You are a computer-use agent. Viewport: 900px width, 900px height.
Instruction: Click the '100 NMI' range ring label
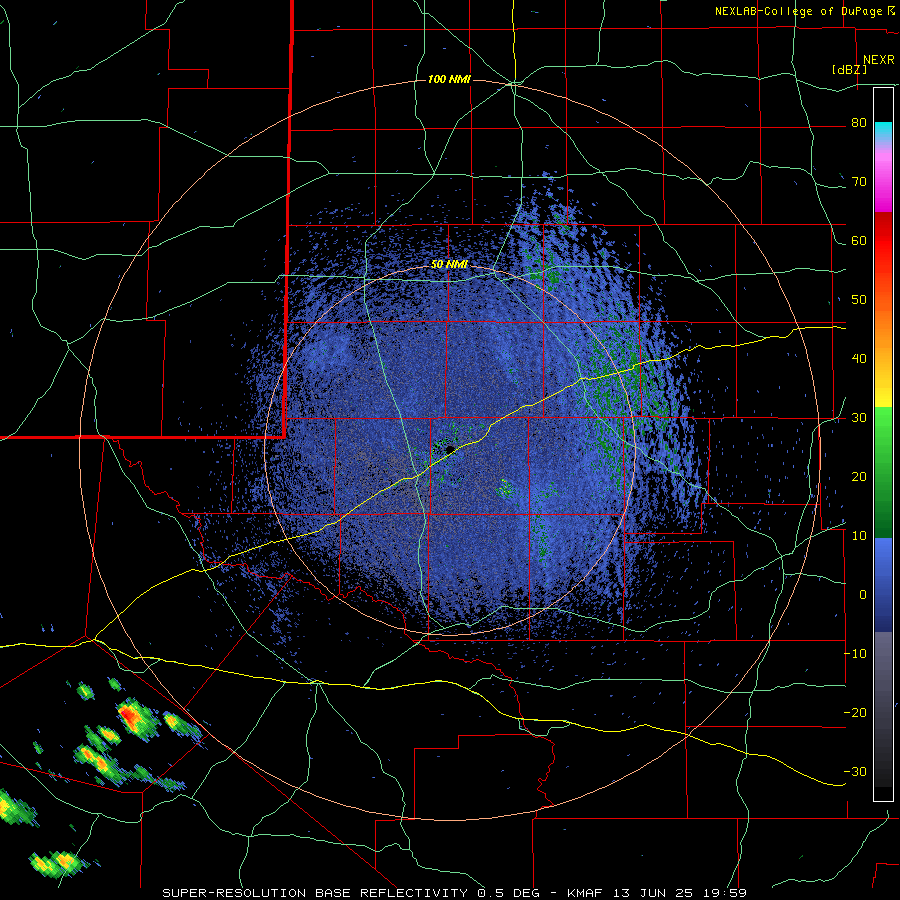coord(449,79)
